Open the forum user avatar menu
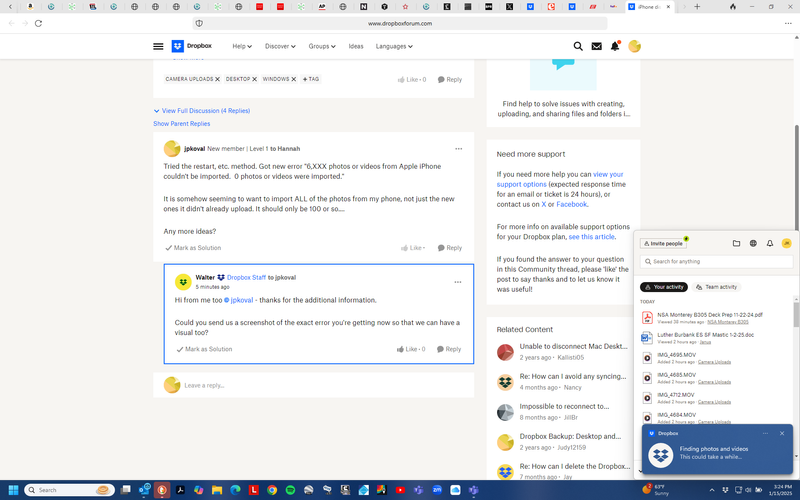The width and height of the screenshot is (800, 500). tap(634, 46)
